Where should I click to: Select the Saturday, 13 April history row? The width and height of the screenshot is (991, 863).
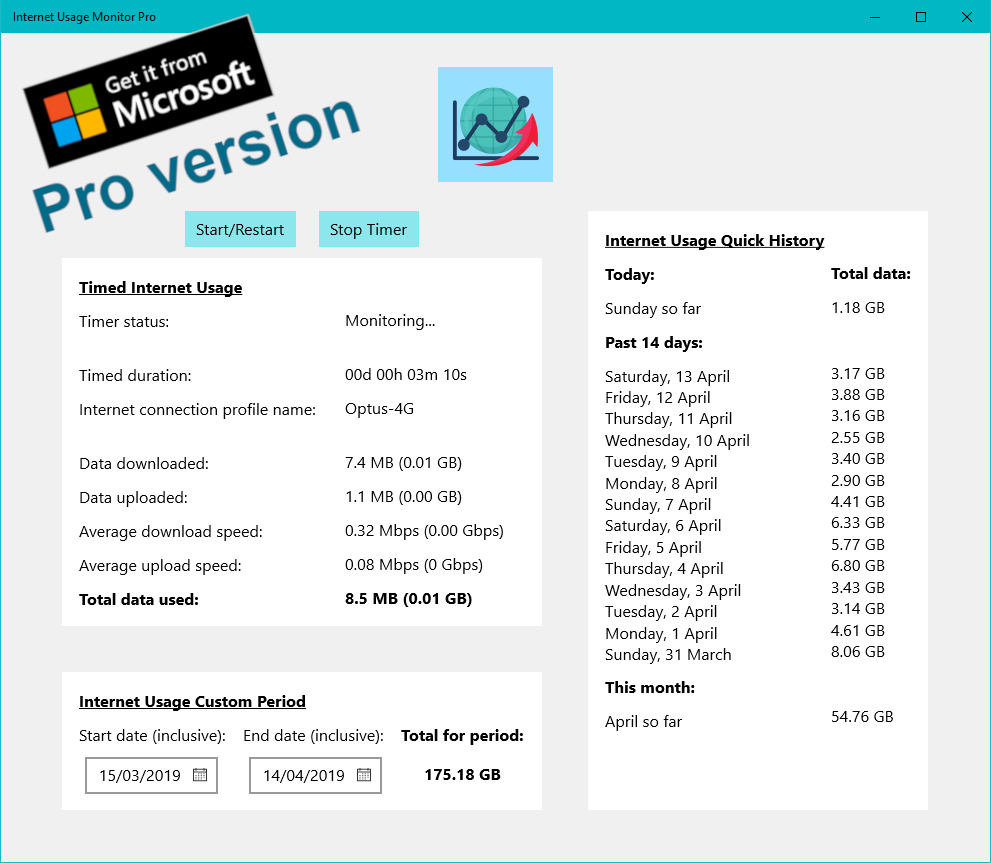[667, 377]
